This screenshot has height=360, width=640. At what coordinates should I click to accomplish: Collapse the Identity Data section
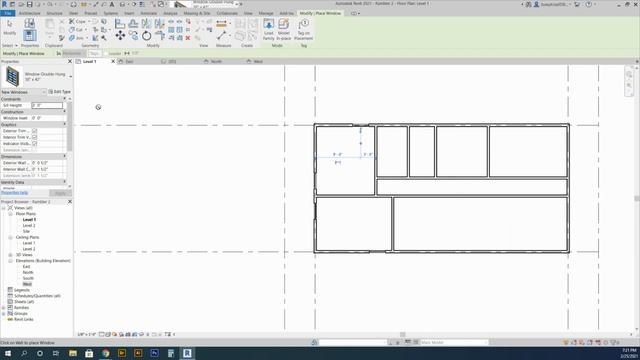(x=64, y=182)
